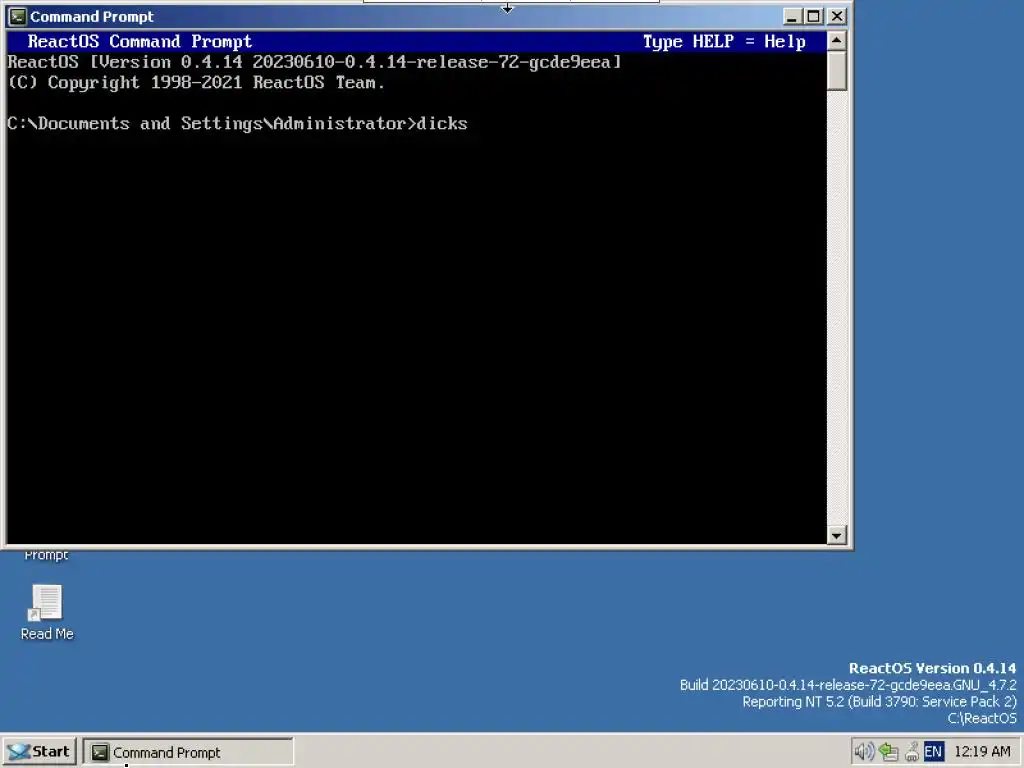Click the Copyright 1998-2021 ReactOS Team line
Screen dimensions: 1024x768
point(196,83)
